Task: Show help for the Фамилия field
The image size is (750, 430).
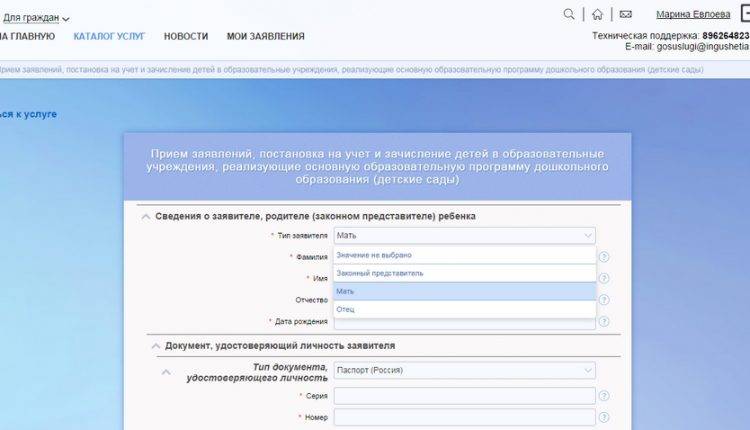Action: coord(604,257)
